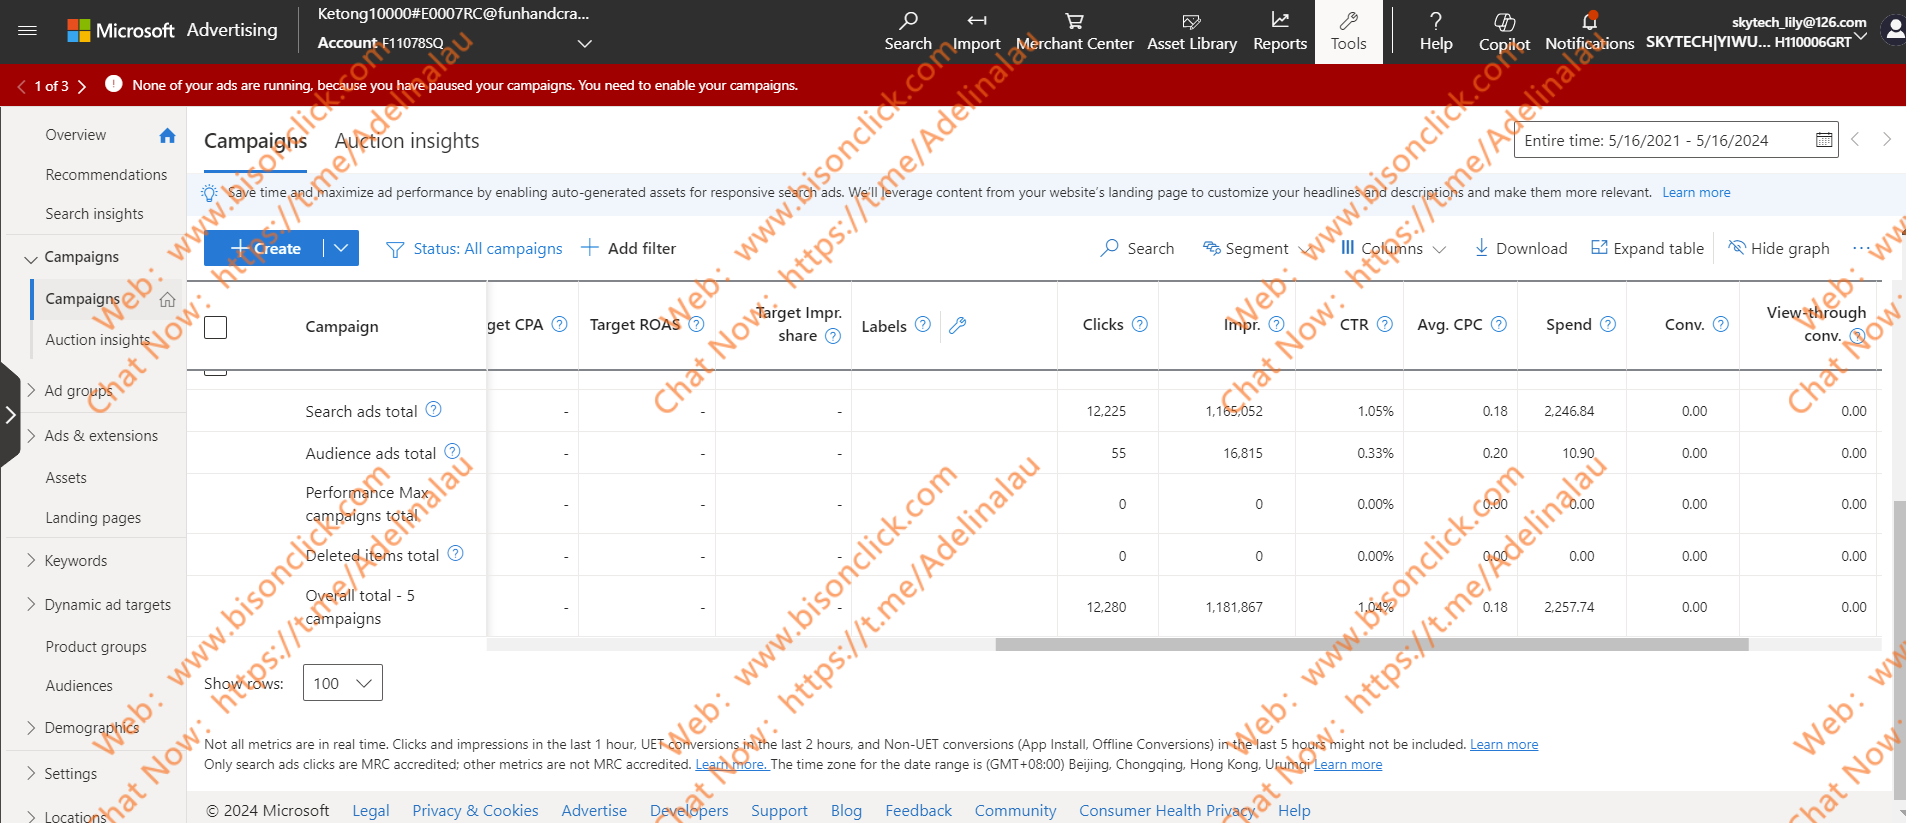Viewport: 1906px width, 823px height.
Task: Show help for the Spend column
Action: point(1608,324)
